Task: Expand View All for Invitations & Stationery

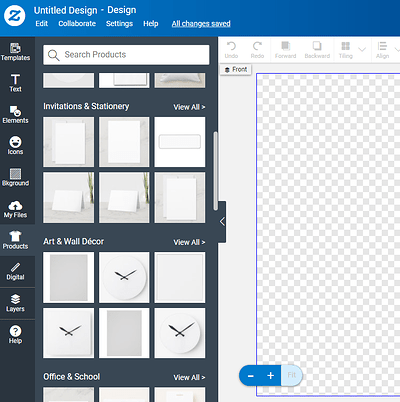Action: coord(189,107)
